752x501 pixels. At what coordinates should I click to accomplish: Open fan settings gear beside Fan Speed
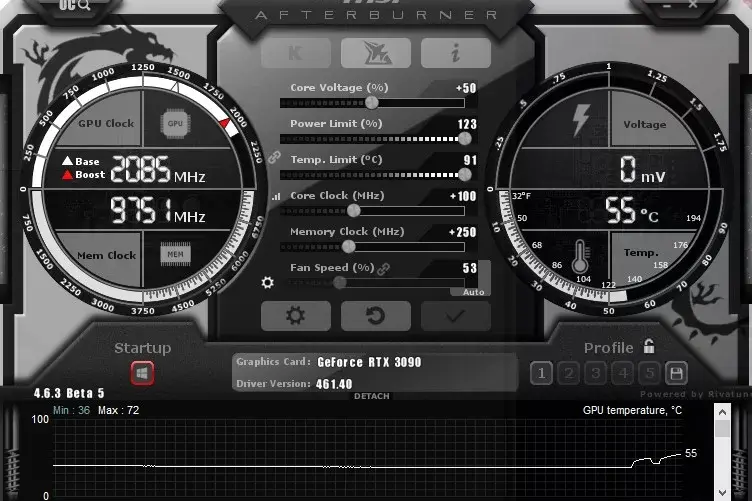click(268, 282)
